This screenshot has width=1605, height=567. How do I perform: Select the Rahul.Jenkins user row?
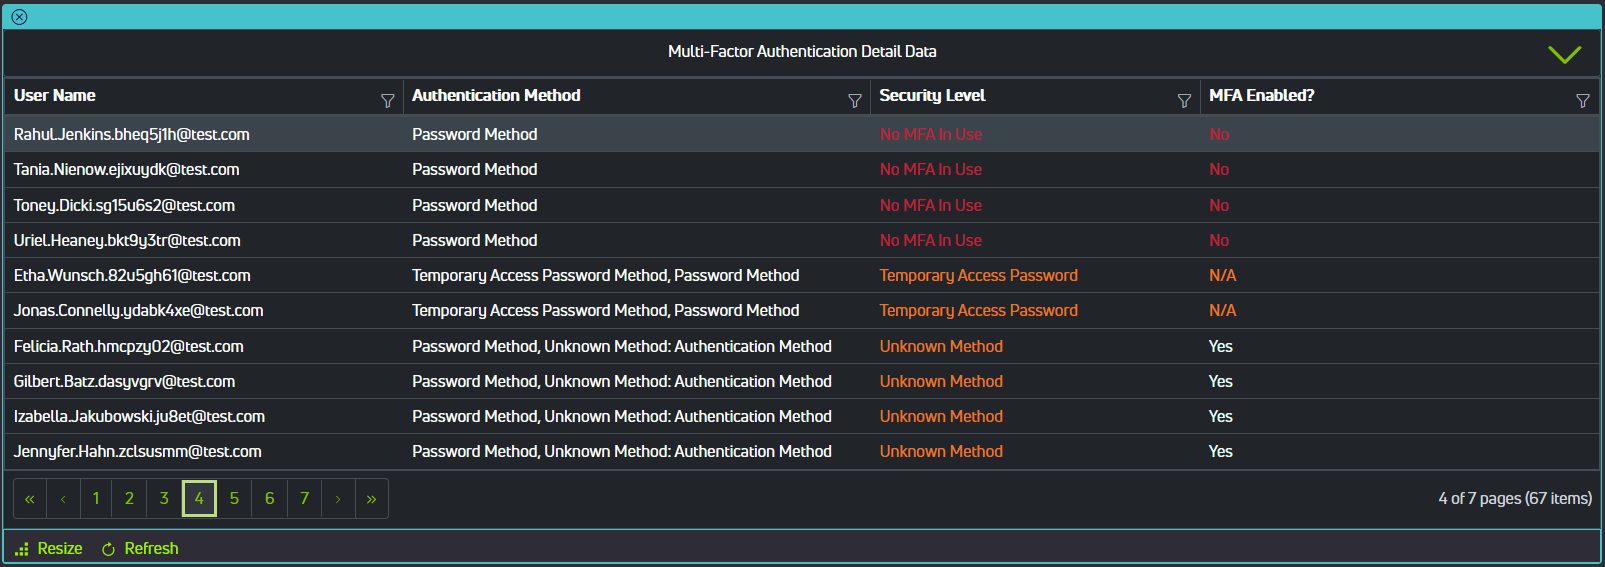[132, 135]
